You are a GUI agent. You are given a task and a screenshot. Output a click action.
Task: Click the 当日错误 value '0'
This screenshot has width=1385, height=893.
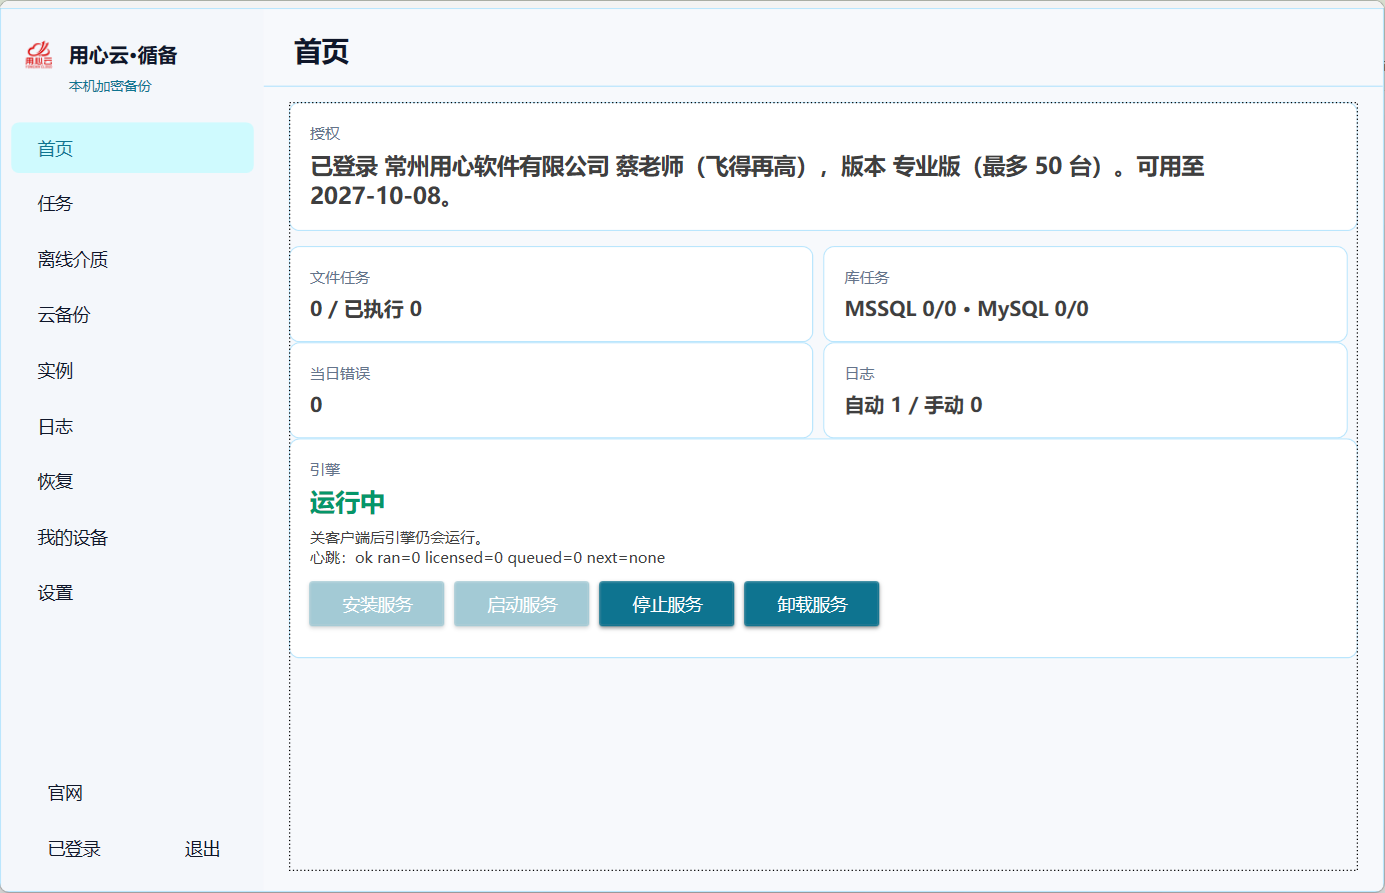tap(316, 405)
